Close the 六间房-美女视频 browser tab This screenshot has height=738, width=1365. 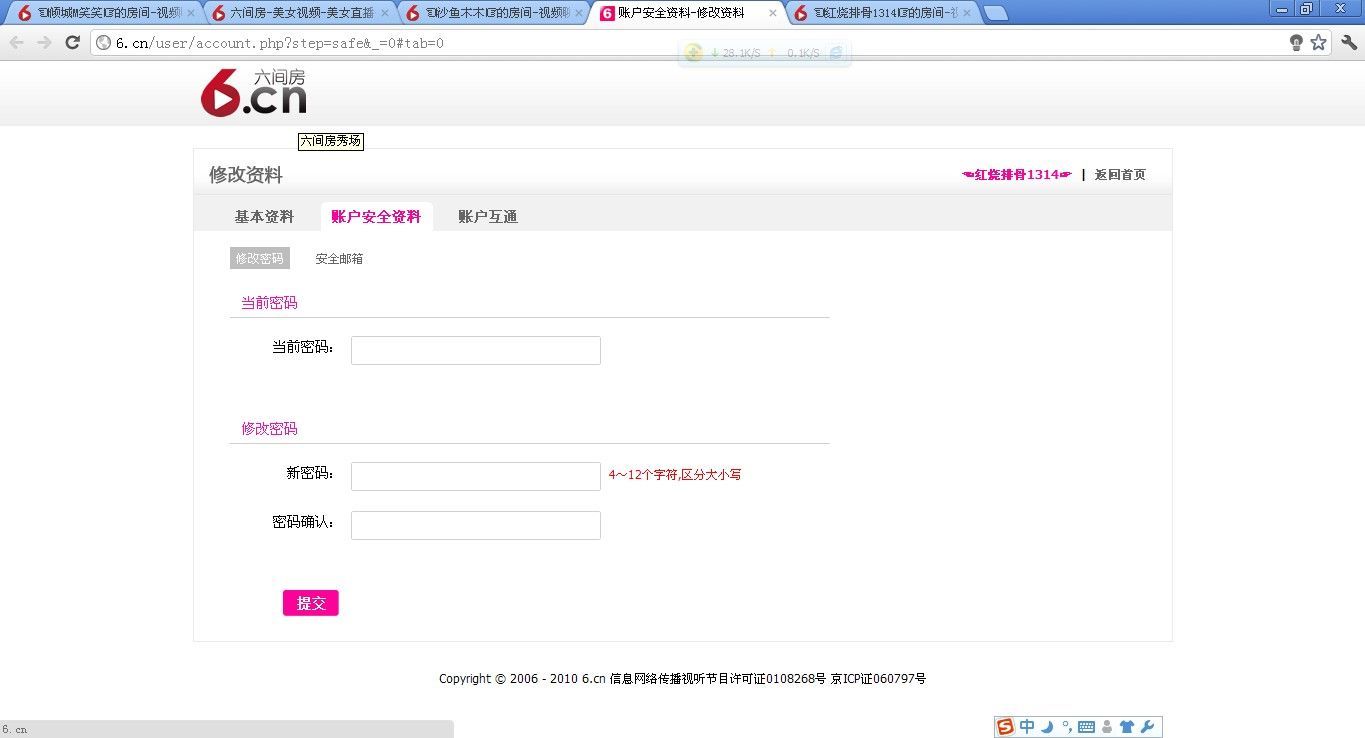click(385, 13)
